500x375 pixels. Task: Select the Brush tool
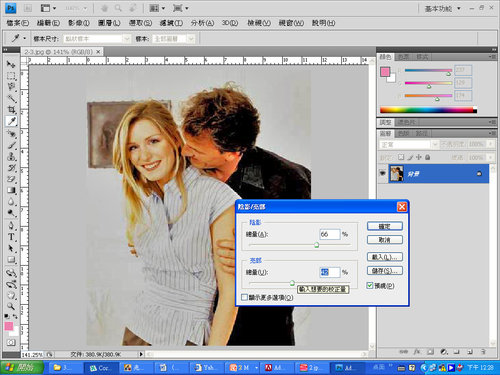click(x=11, y=145)
